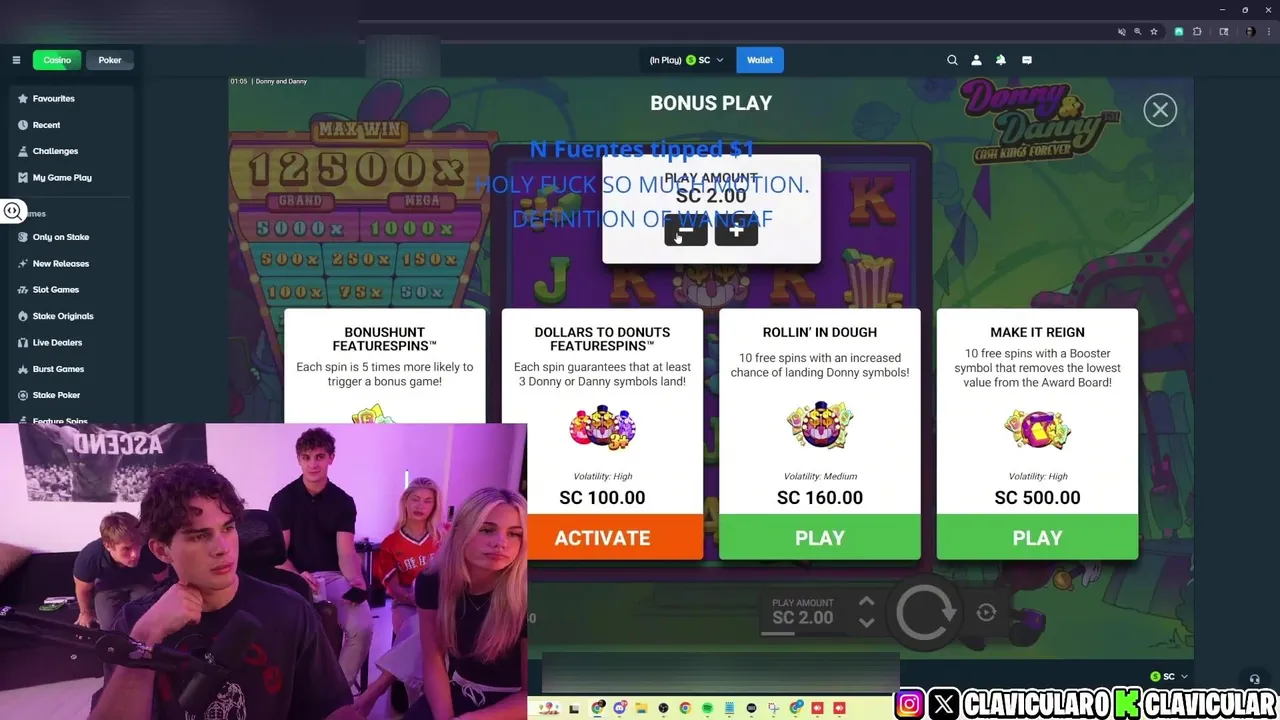Select Burst Games category
Viewport: 1280px width, 720px height.
coord(71,369)
